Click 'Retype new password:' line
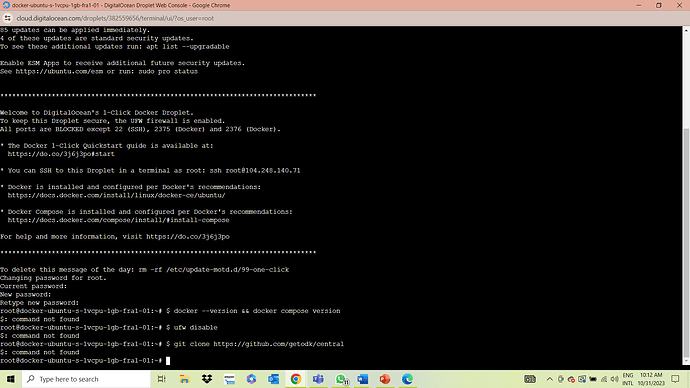The image size is (690, 388). pyautogui.click(x=40, y=303)
